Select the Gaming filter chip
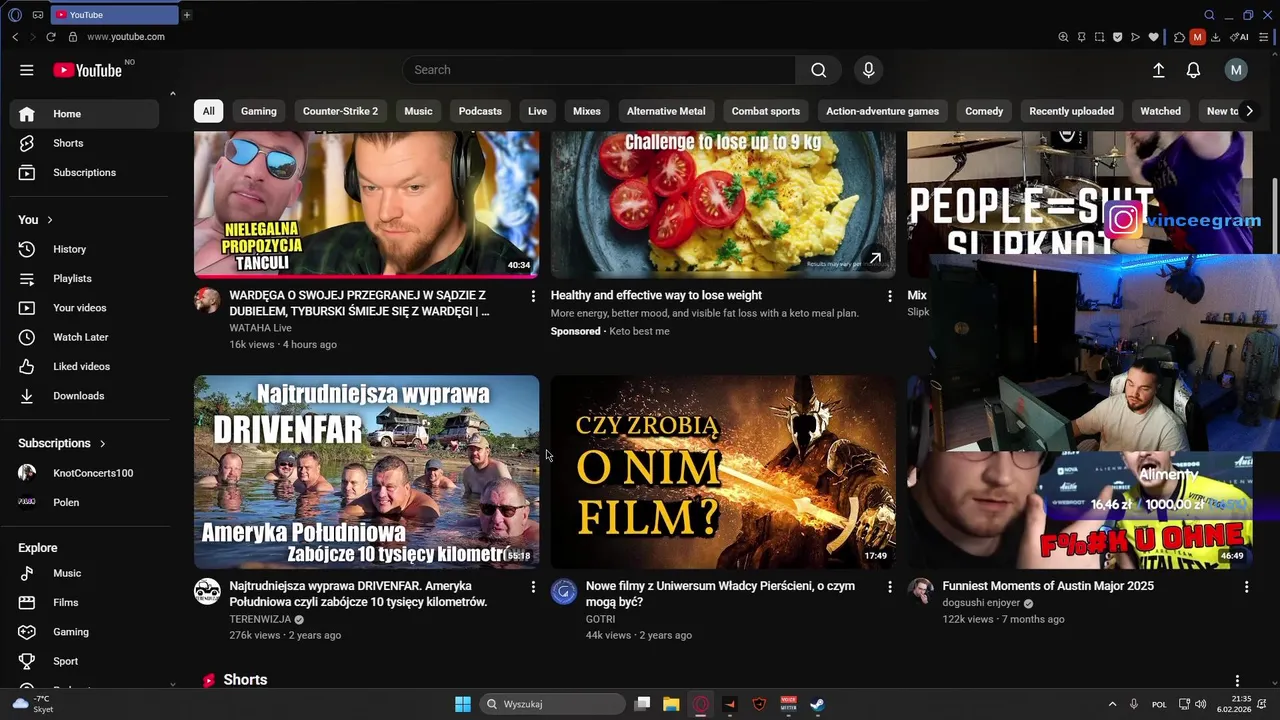This screenshot has height=720, width=1280. (258, 111)
